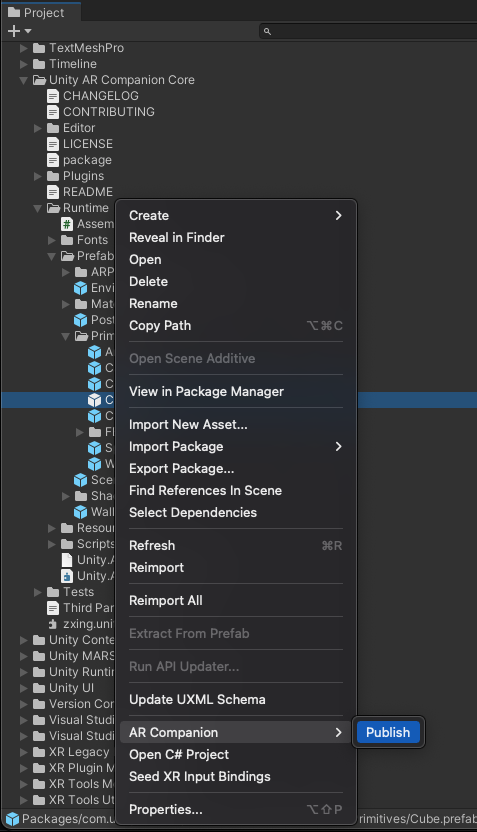477x832 pixels.
Task: Select the README file icon
Action: 53,192
